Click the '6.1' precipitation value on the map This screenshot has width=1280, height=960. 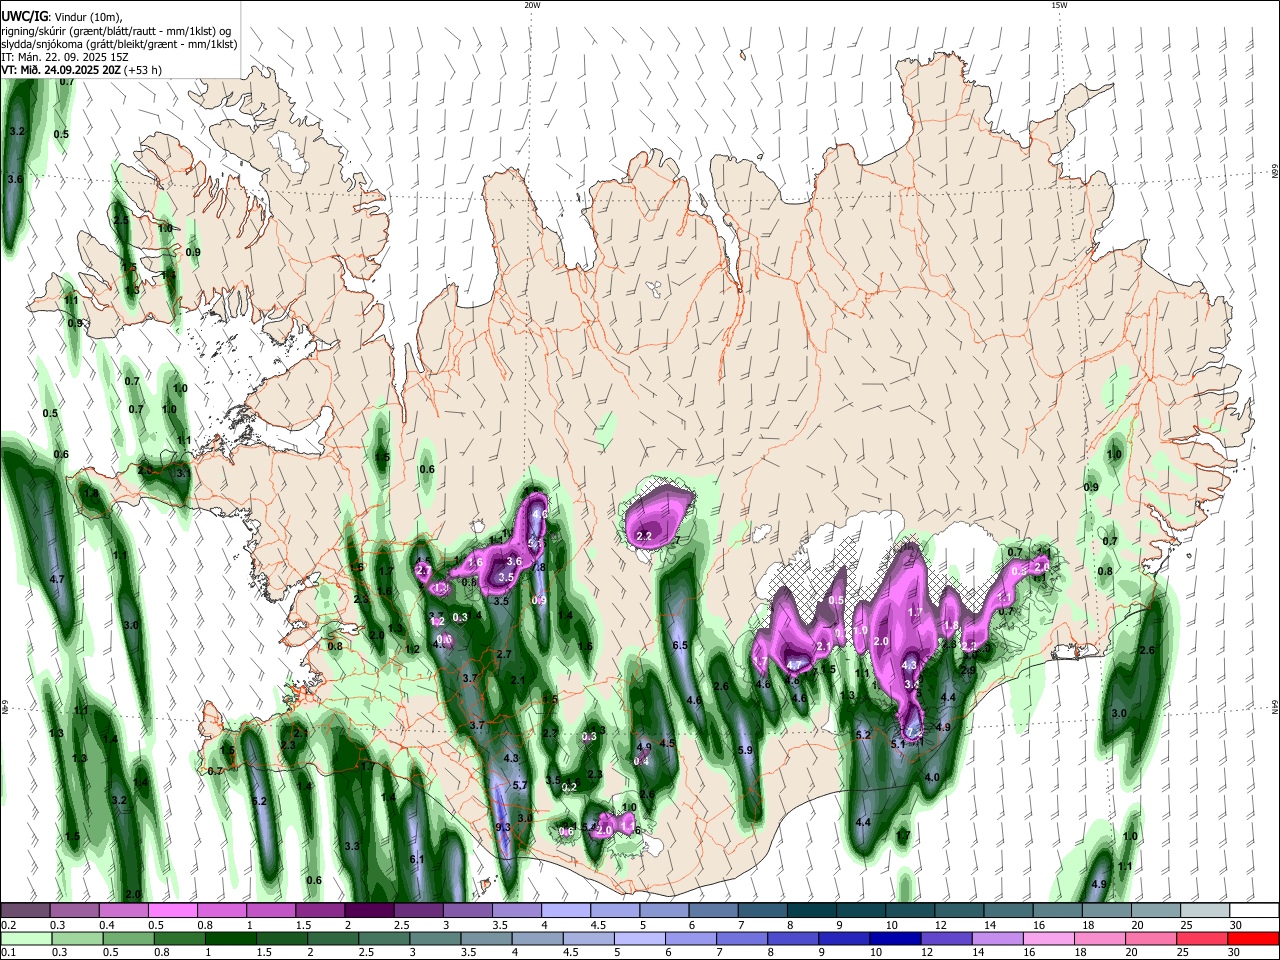point(418,859)
